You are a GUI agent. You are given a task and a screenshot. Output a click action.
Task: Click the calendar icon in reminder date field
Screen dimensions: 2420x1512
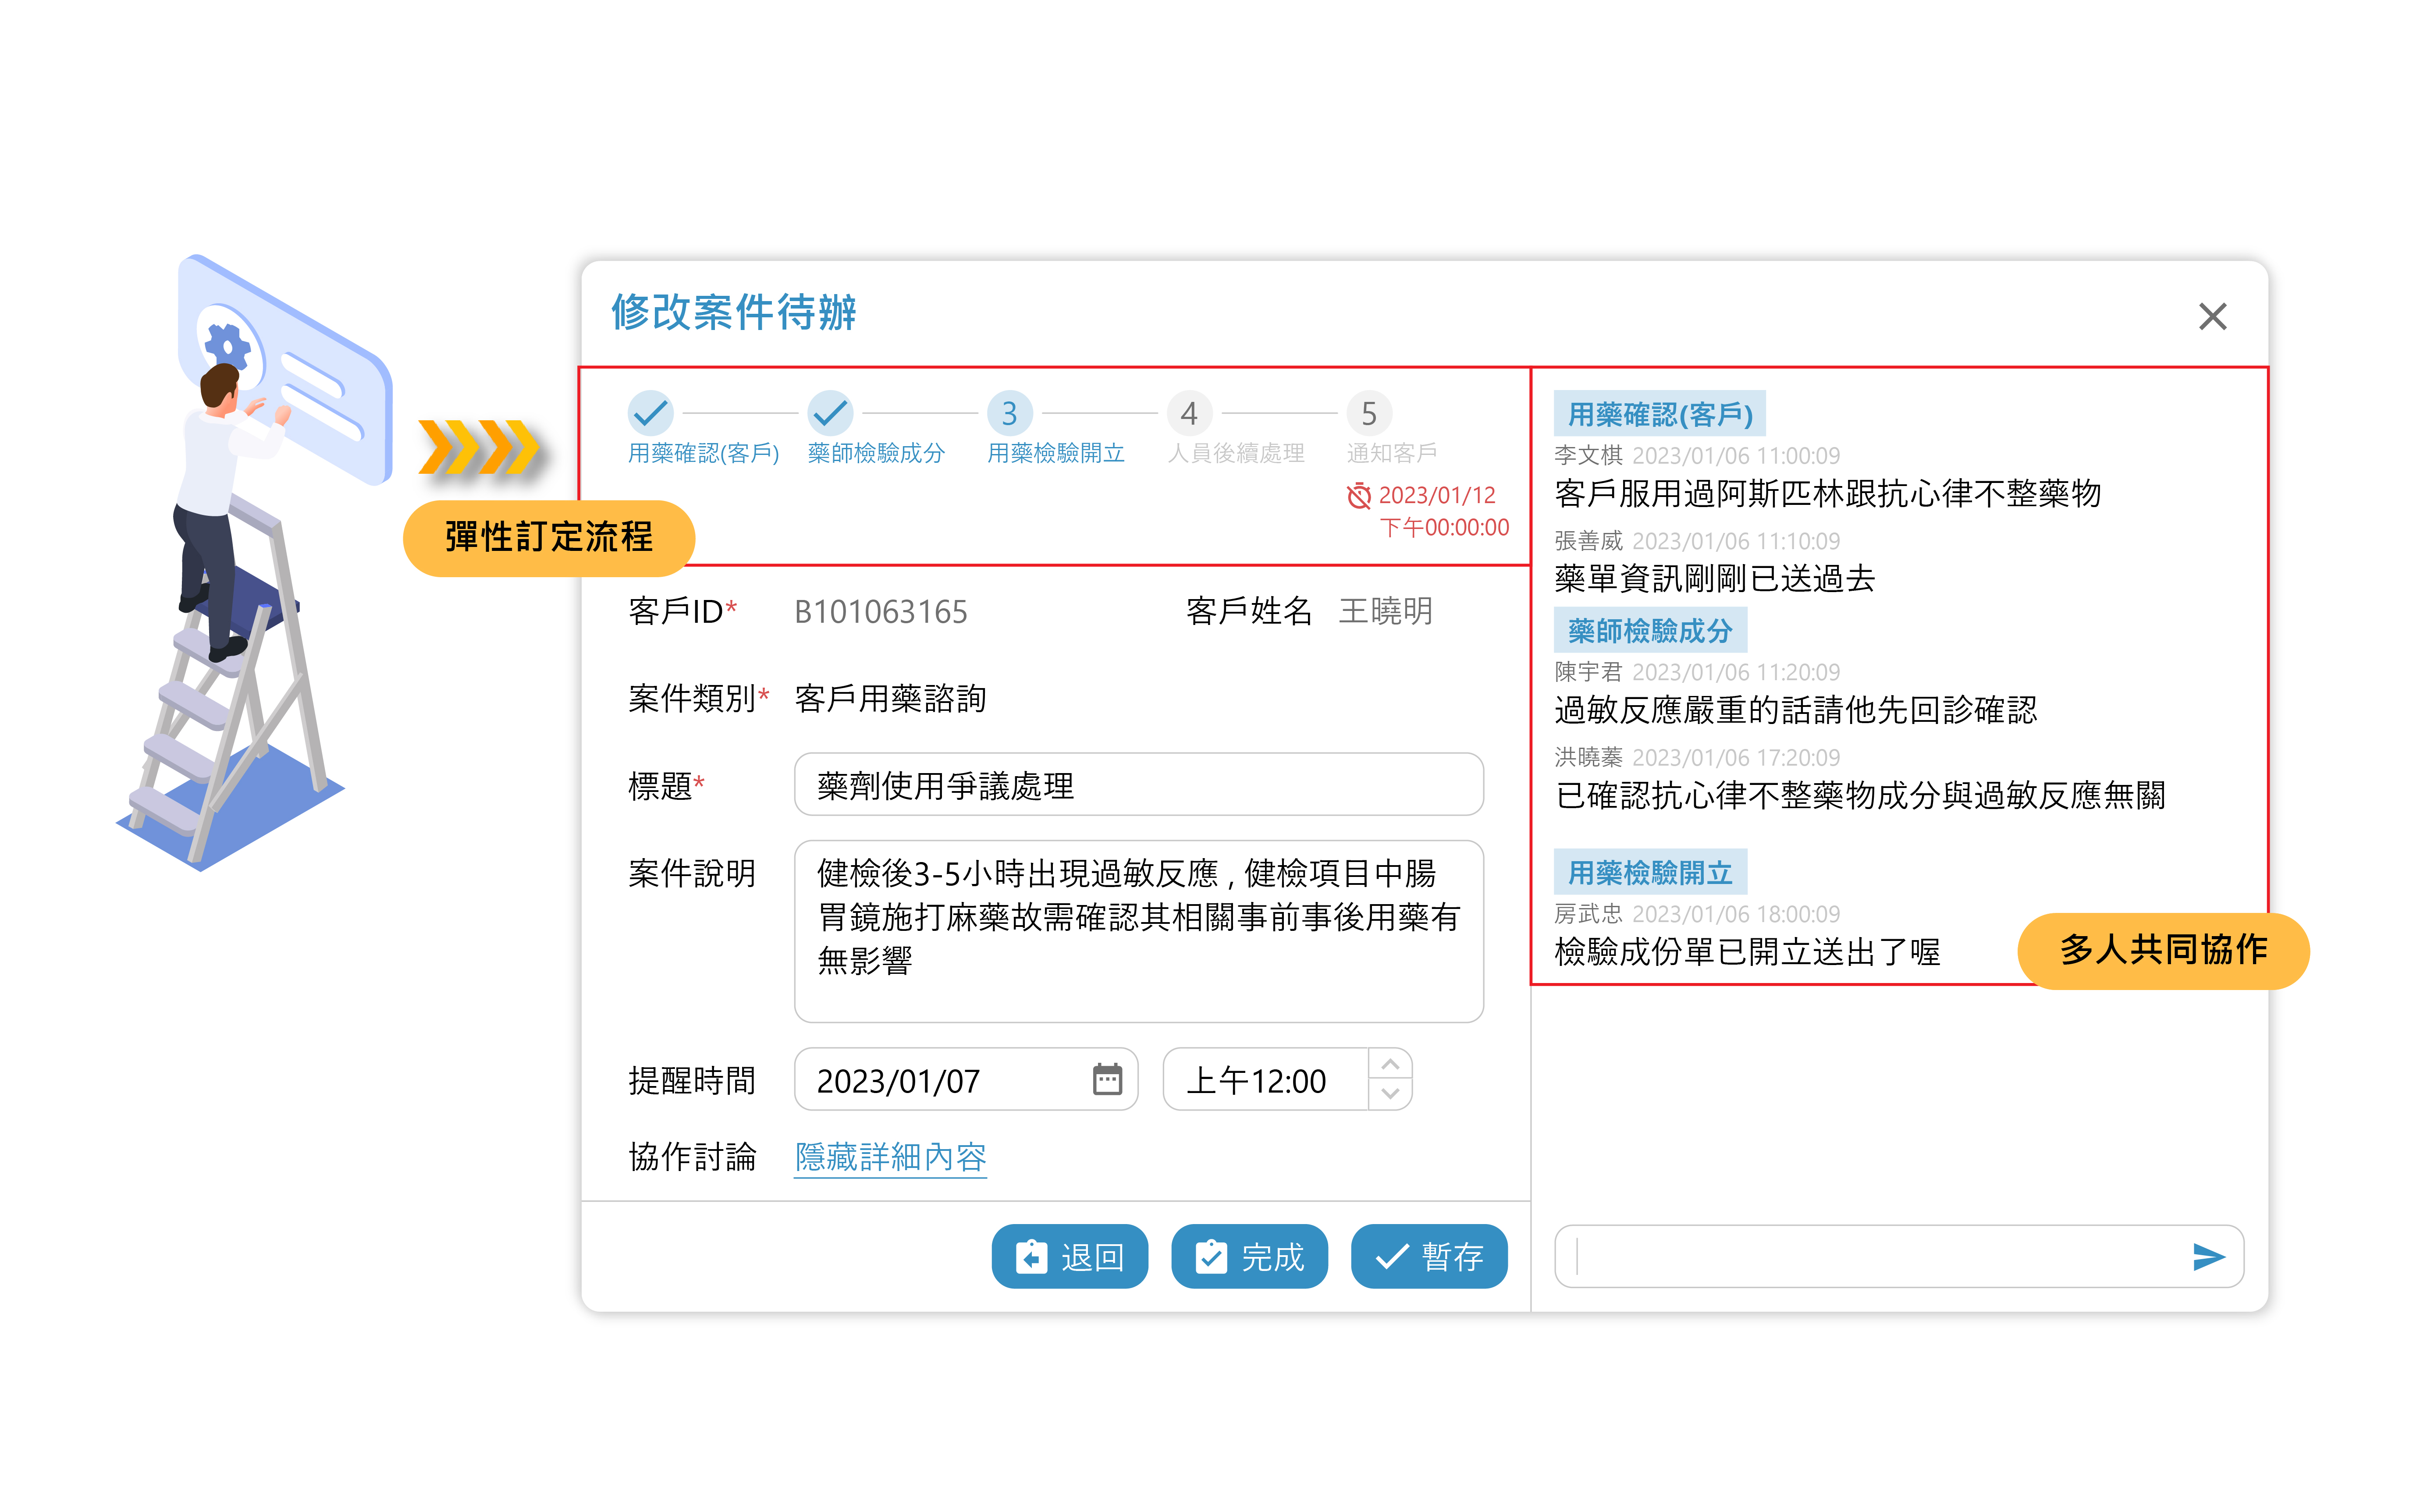(x=1107, y=1079)
